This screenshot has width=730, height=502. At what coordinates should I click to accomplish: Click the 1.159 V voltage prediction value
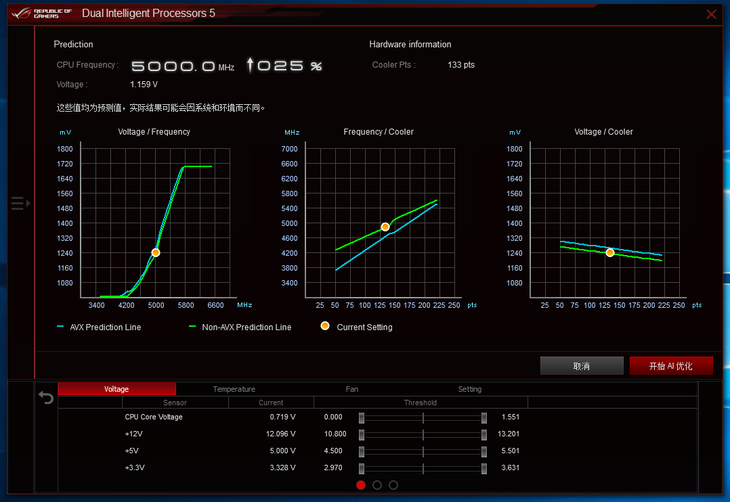click(x=144, y=84)
